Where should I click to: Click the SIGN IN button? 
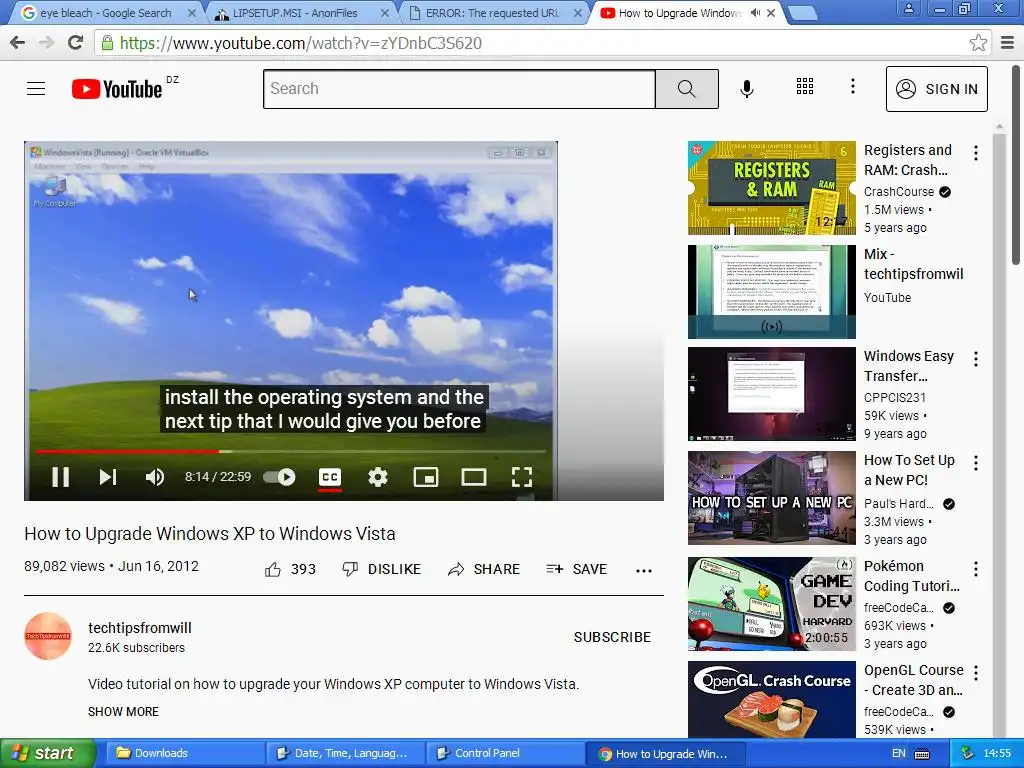(936, 89)
